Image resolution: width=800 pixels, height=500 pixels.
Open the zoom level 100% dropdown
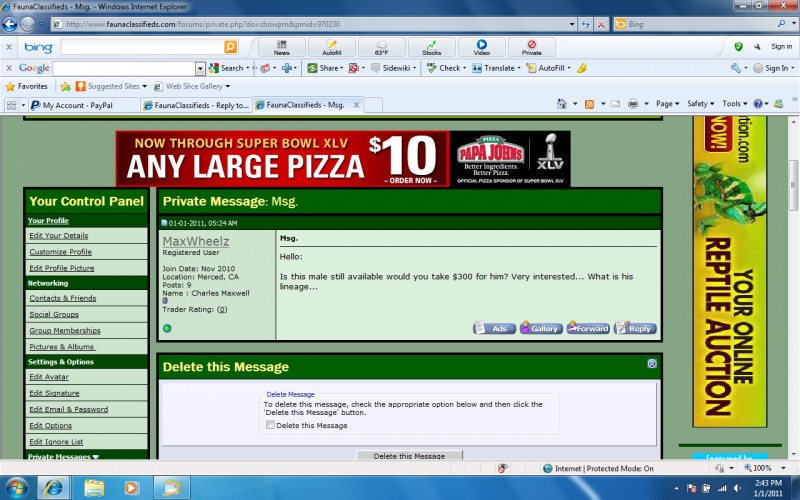click(x=783, y=468)
